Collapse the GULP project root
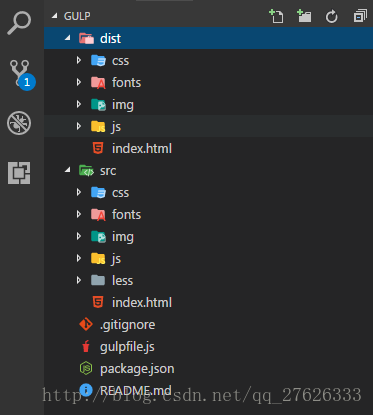373x415 pixels. coord(55,16)
